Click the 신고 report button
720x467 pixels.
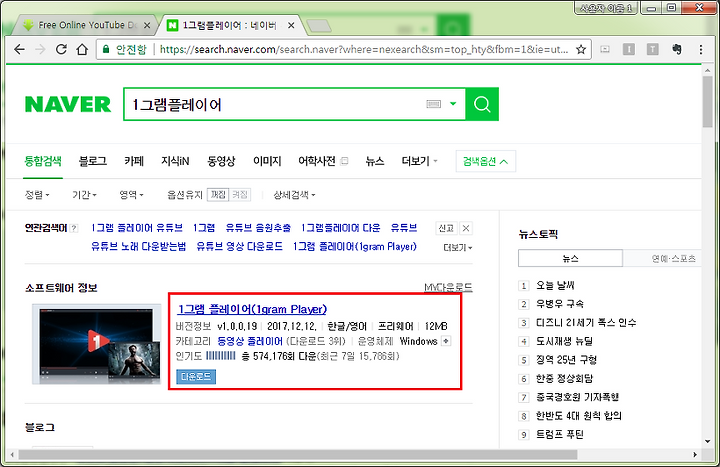[x=446, y=228]
